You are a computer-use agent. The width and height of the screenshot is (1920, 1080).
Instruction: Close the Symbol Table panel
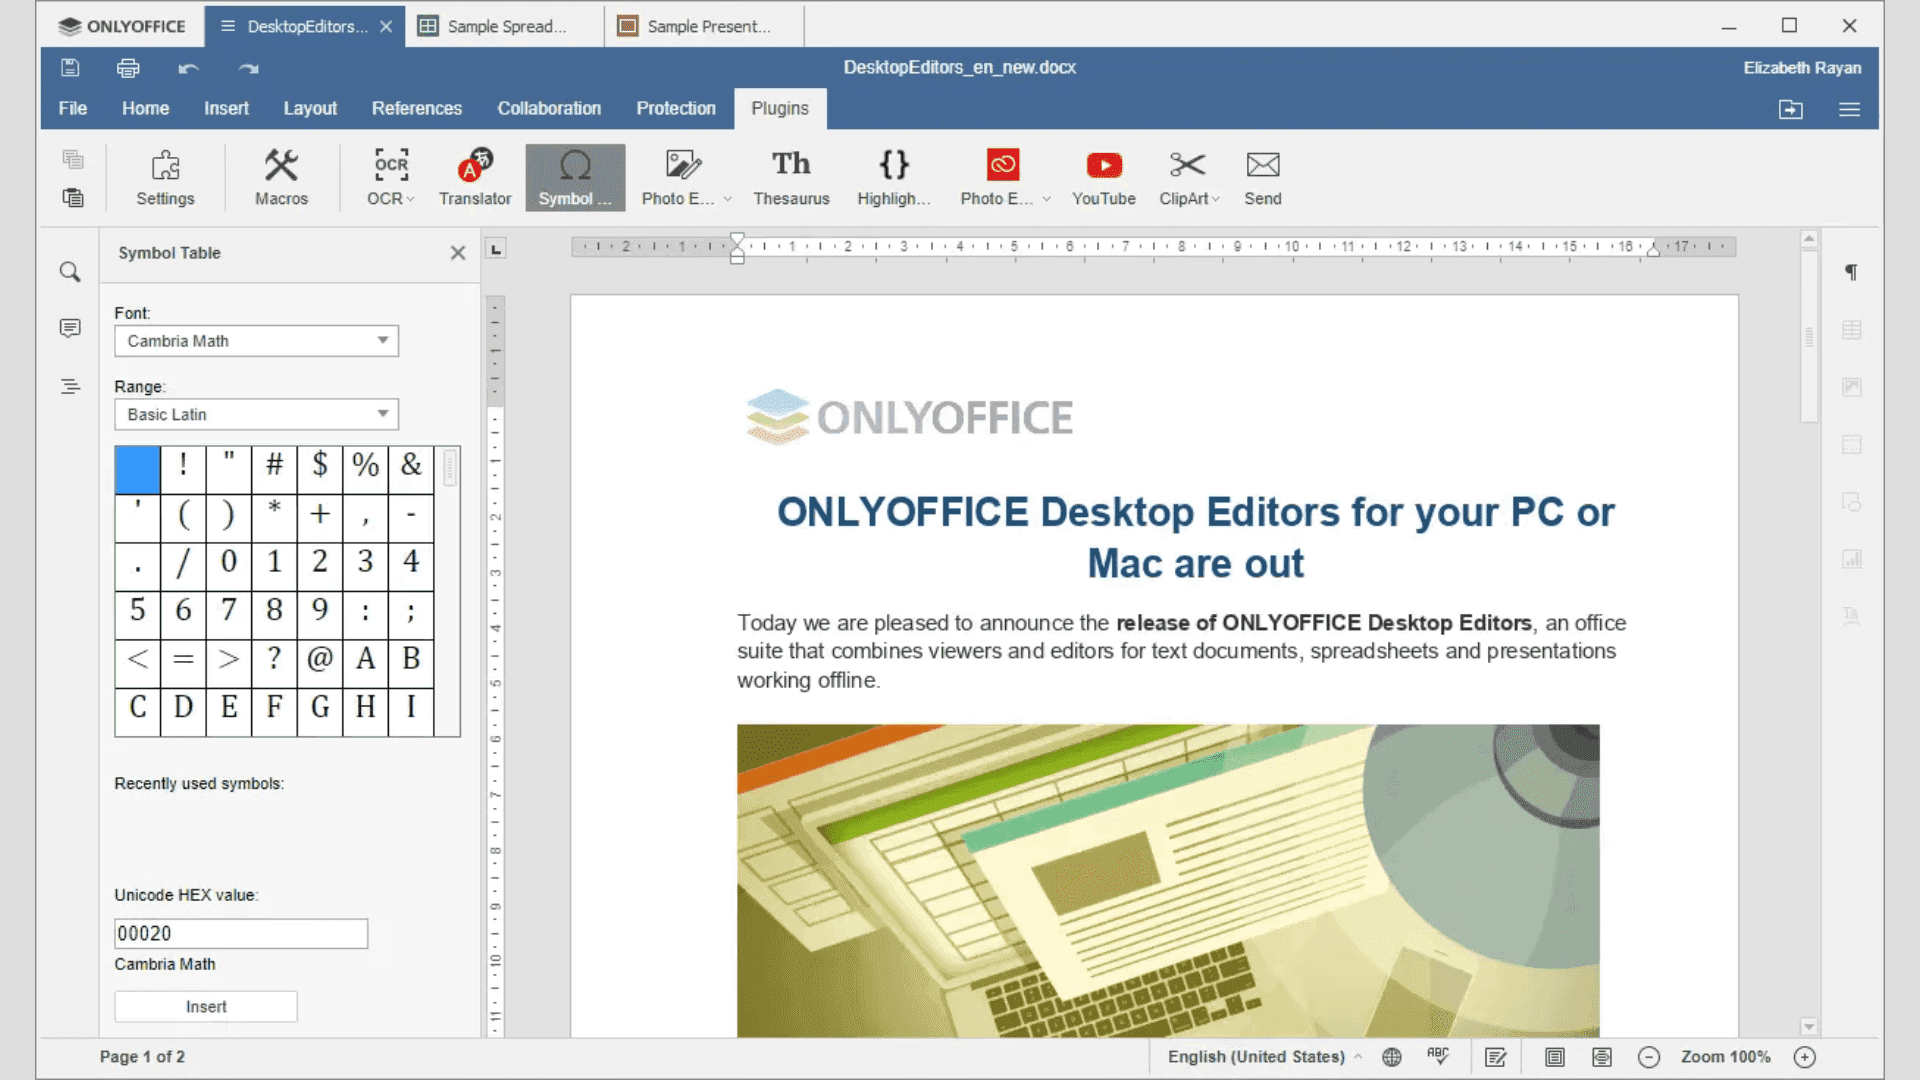(458, 253)
